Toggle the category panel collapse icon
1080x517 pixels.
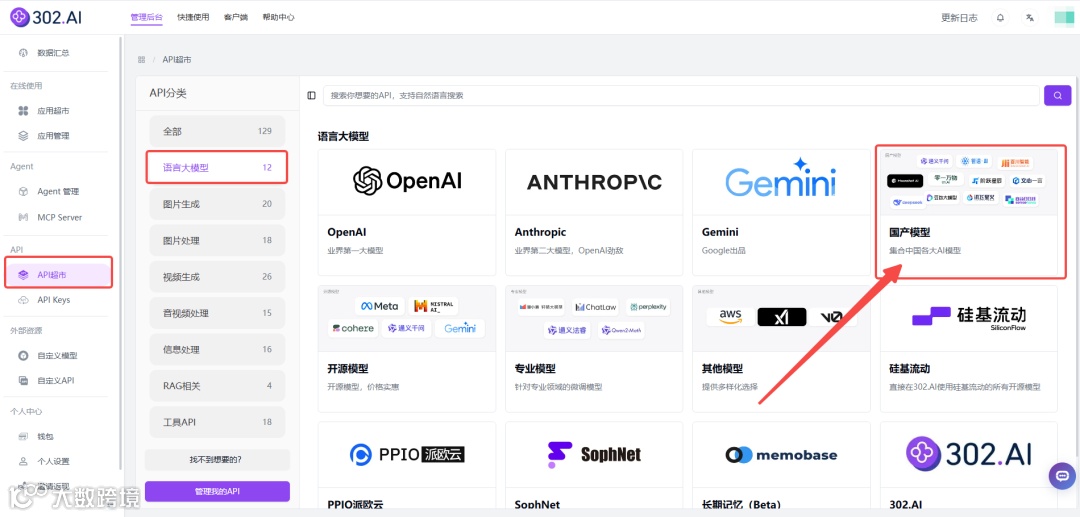click(x=311, y=96)
